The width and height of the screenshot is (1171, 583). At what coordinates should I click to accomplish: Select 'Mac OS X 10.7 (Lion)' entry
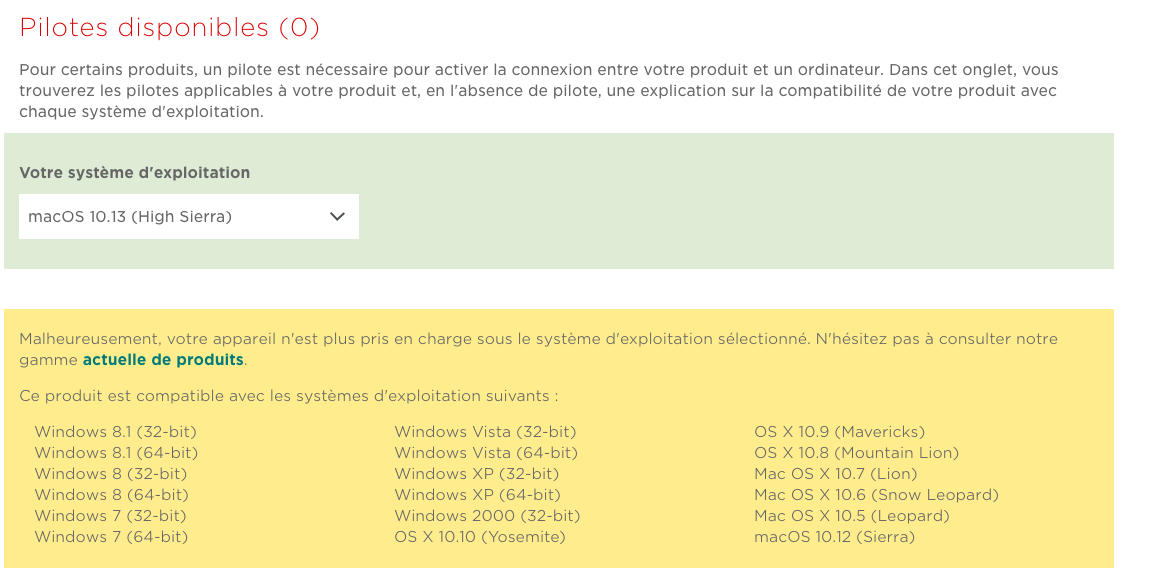(835, 474)
